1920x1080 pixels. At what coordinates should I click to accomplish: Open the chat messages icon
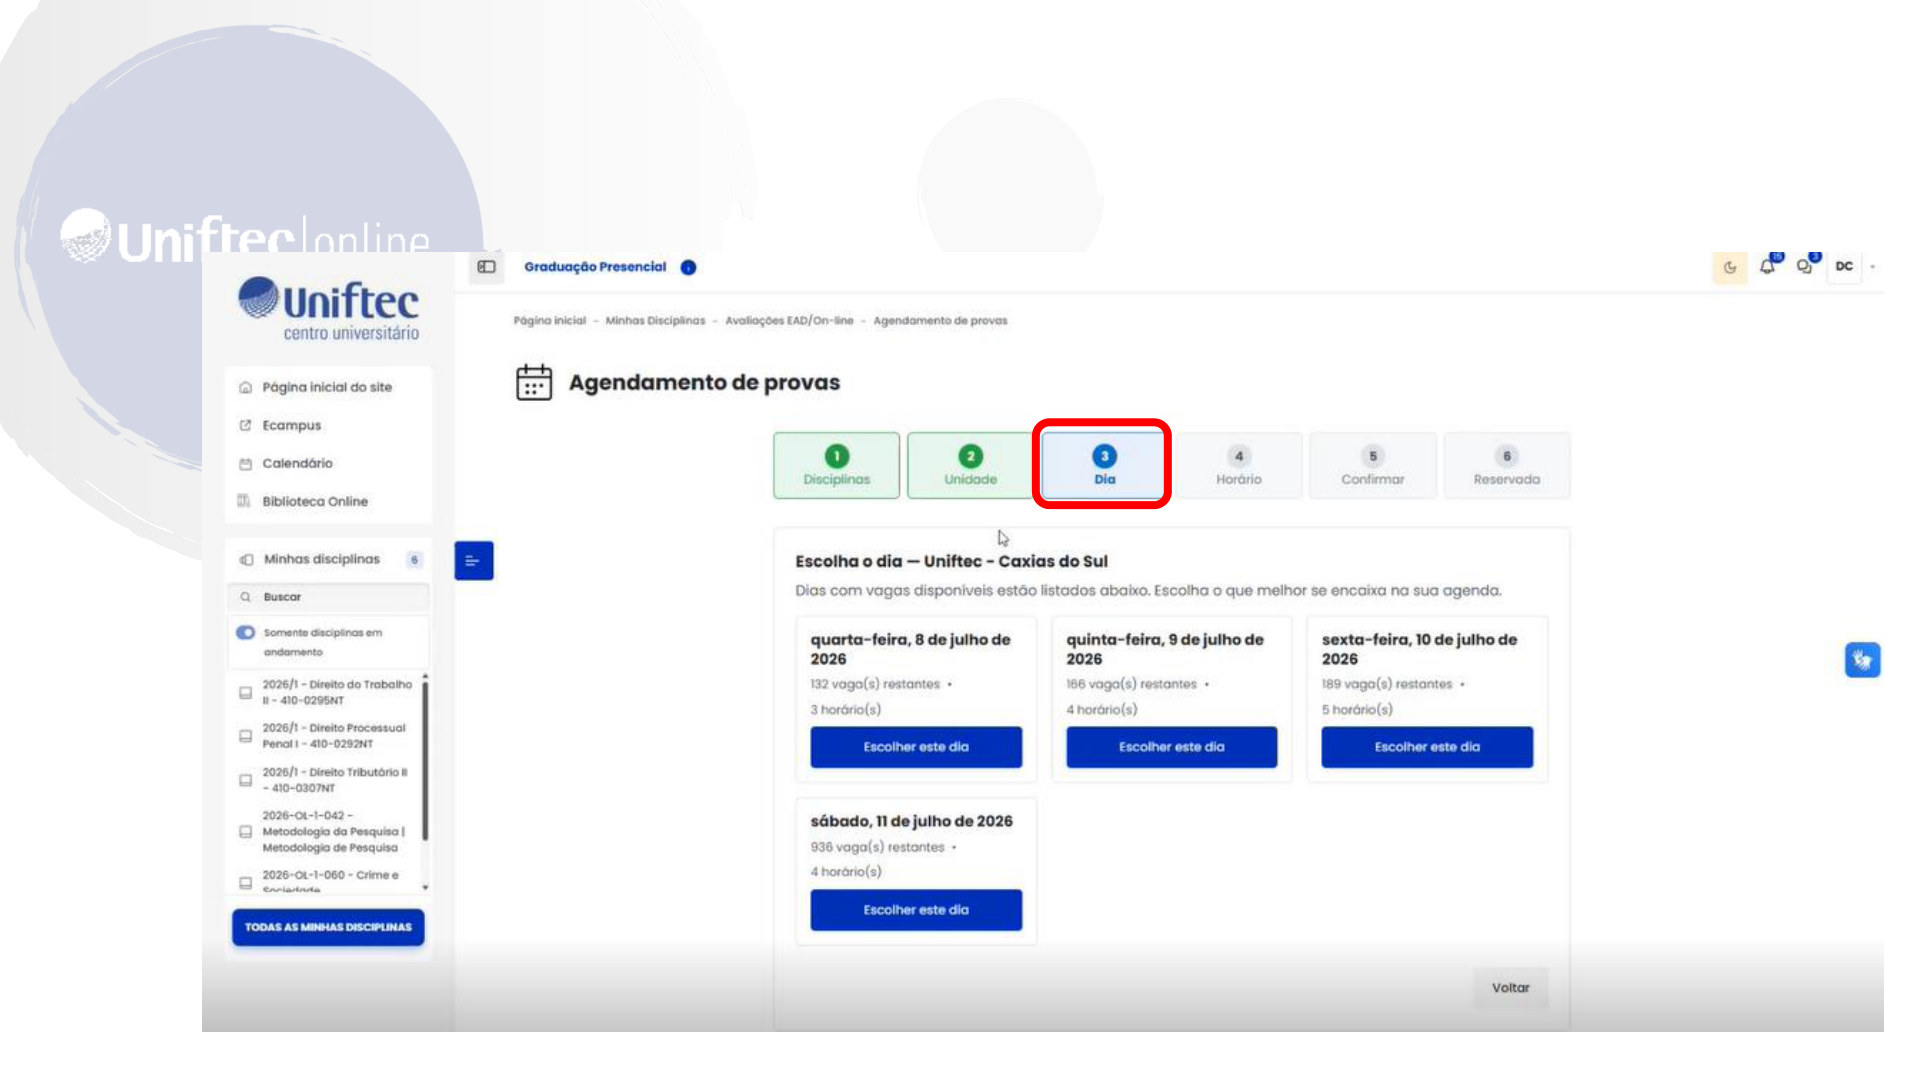1806,266
